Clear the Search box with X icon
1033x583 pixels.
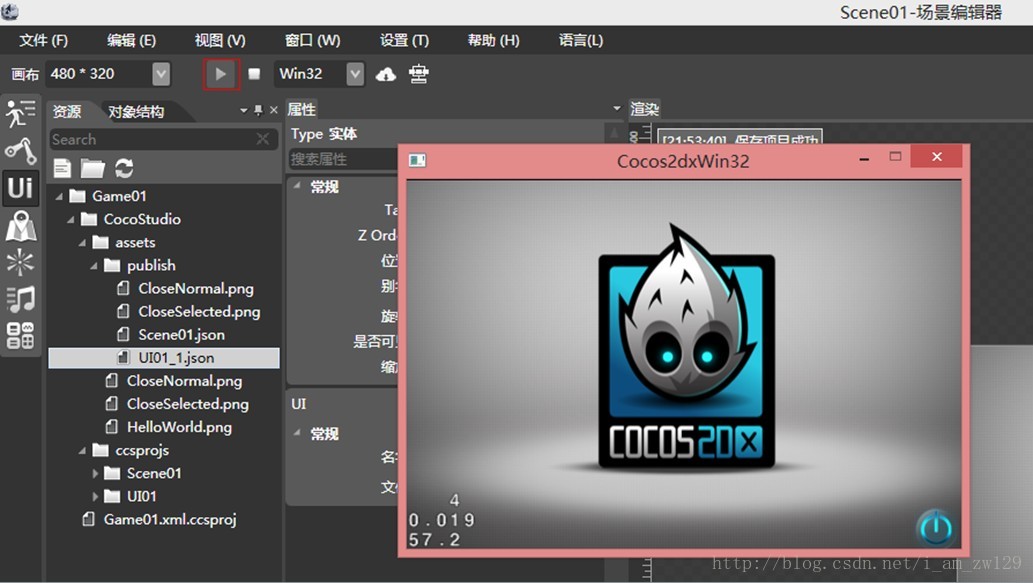point(262,139)
